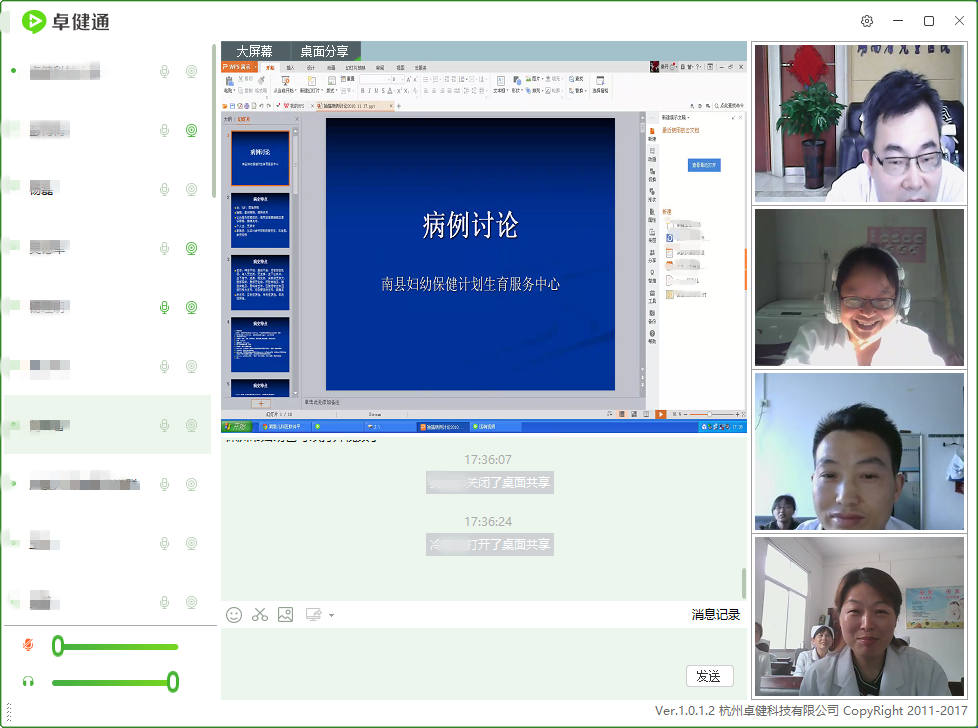Click the scissors screenshot icon

pos(259,615)
